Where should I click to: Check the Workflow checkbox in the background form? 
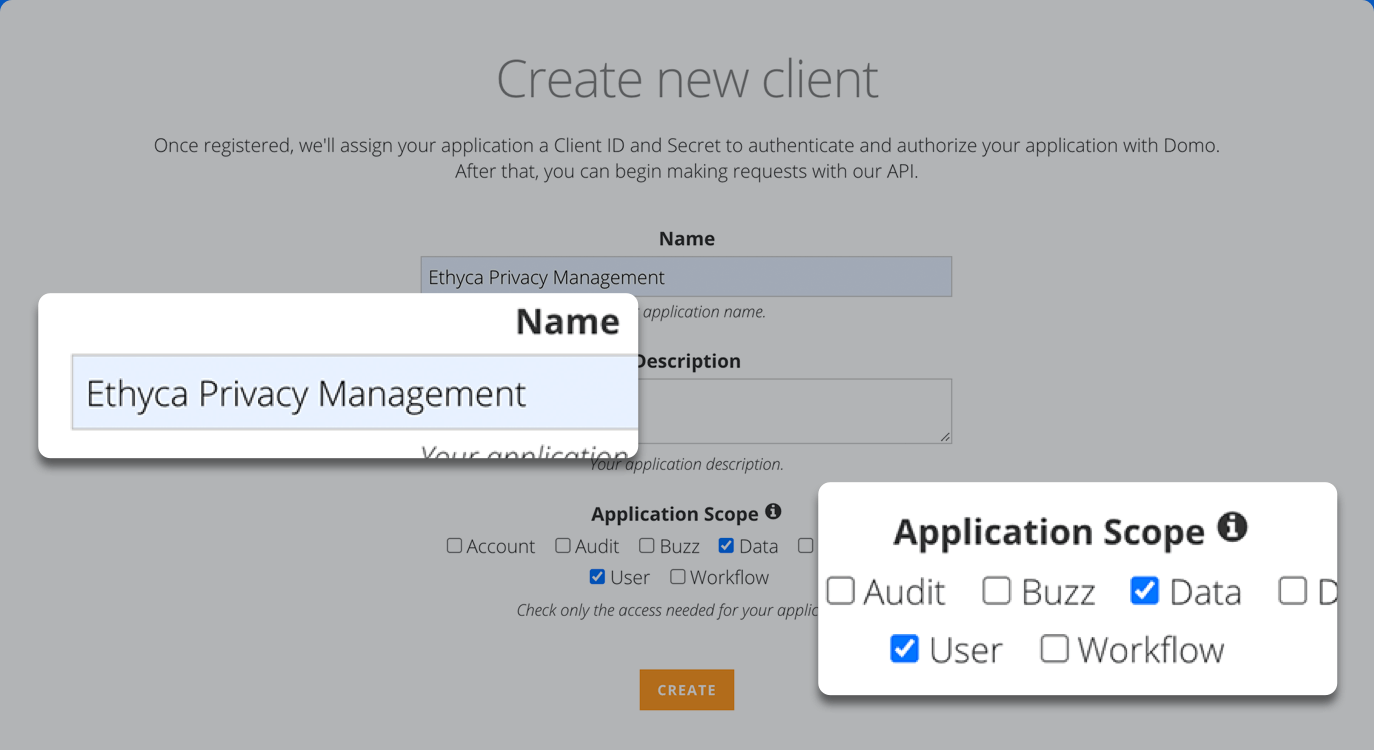point(678,576)
